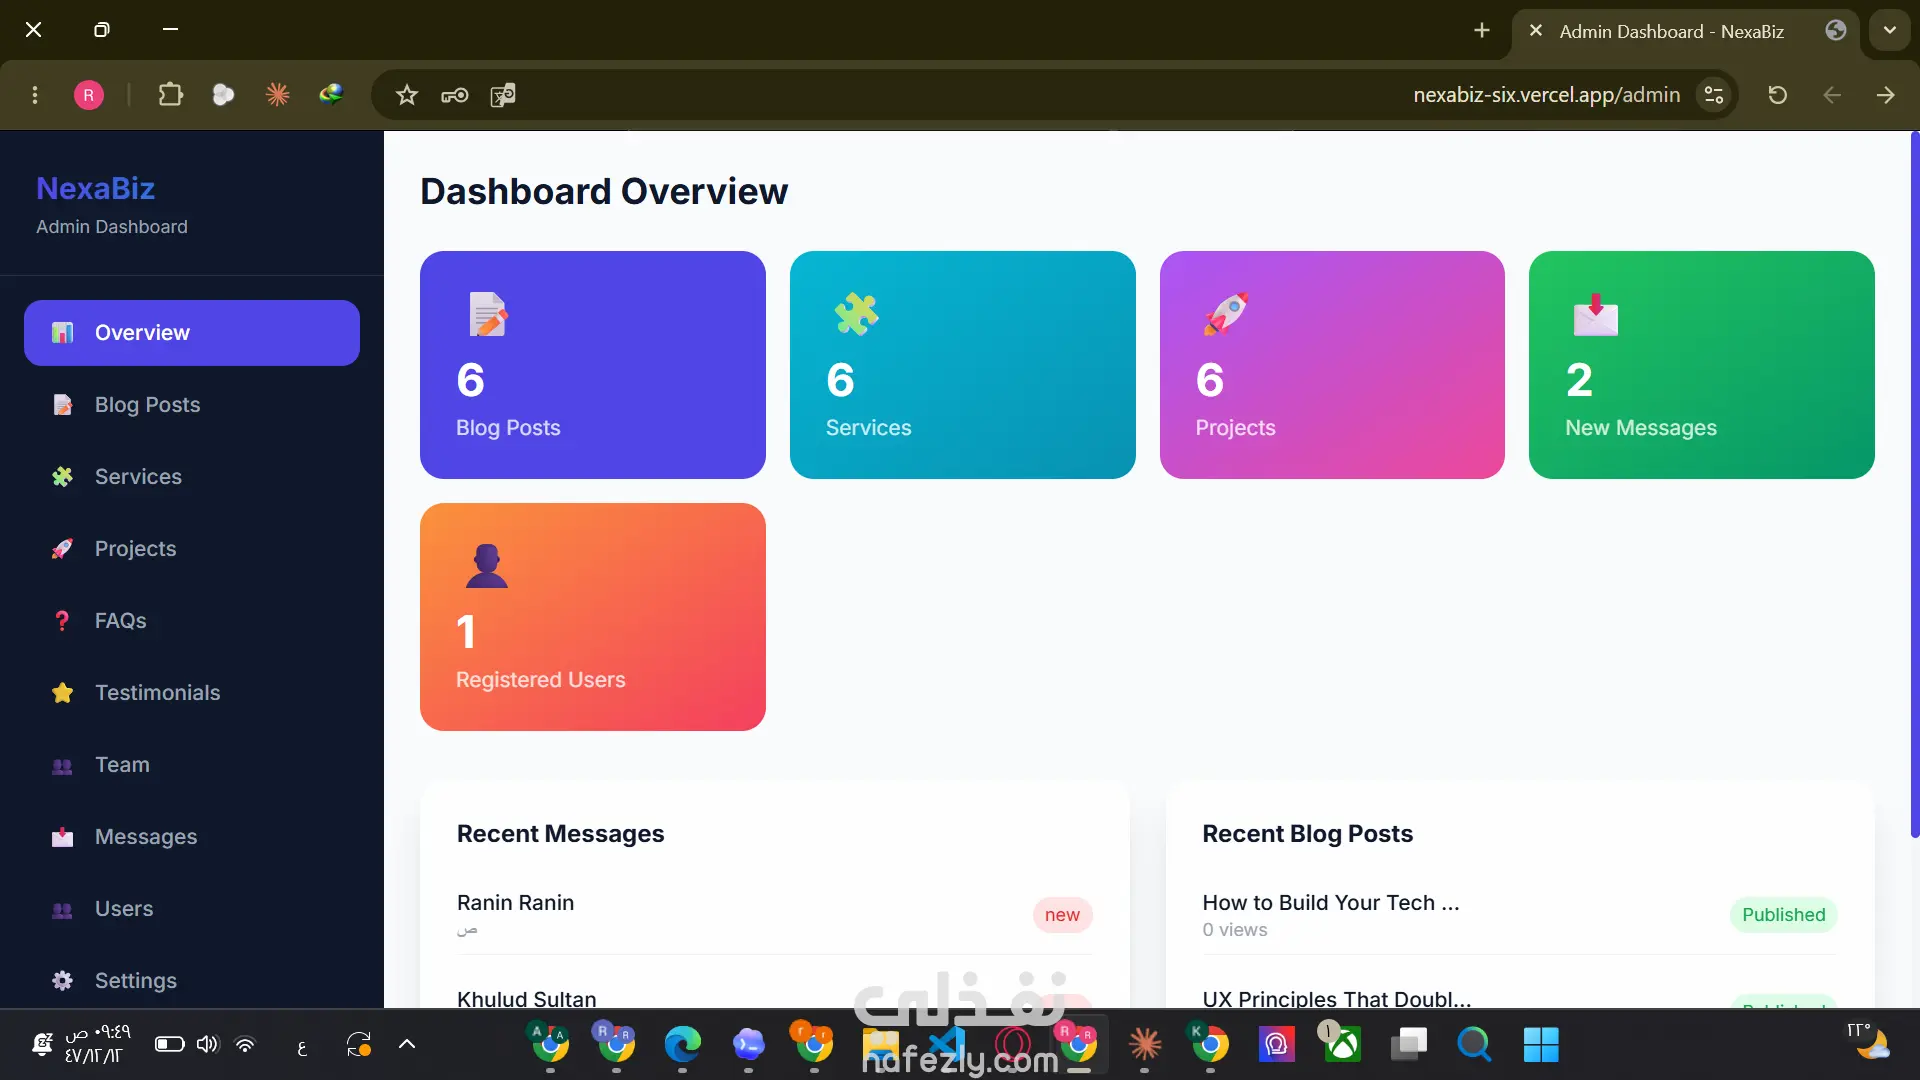
Task: Open the Ranin Ranin message
Action: click(775, 915)
